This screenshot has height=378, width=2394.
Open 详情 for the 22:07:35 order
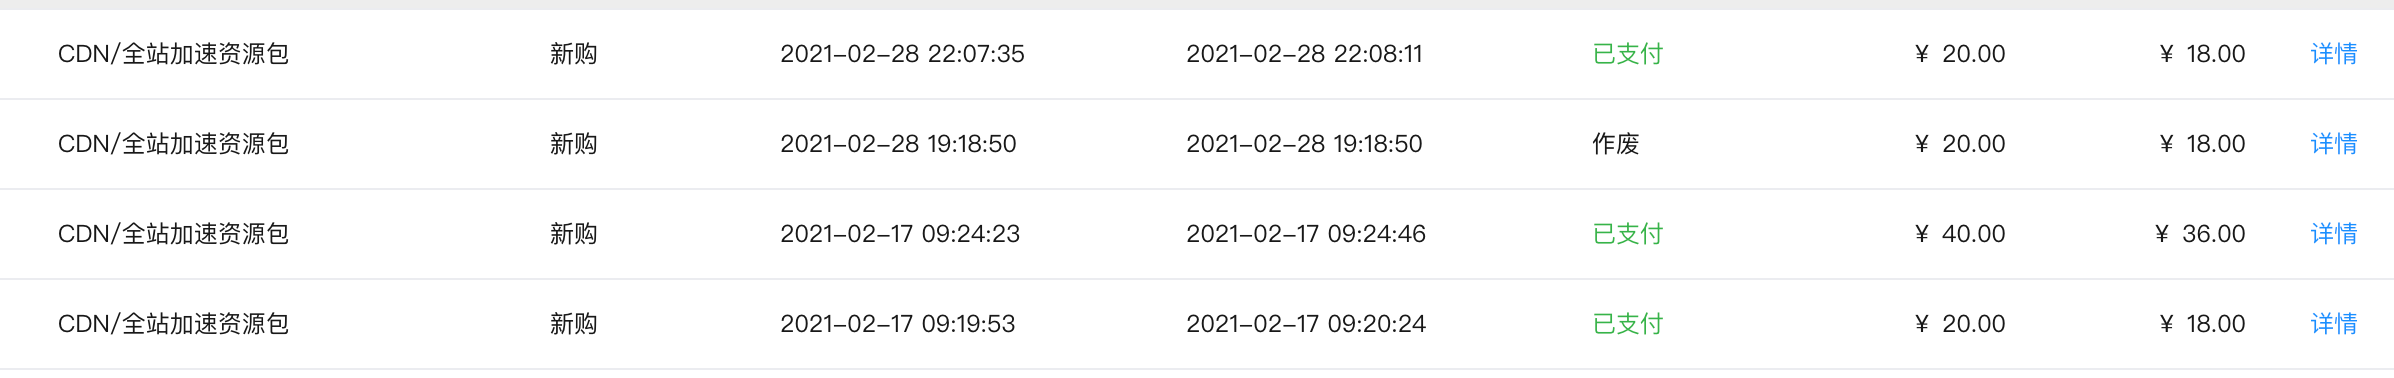[x=2333, y=54]
